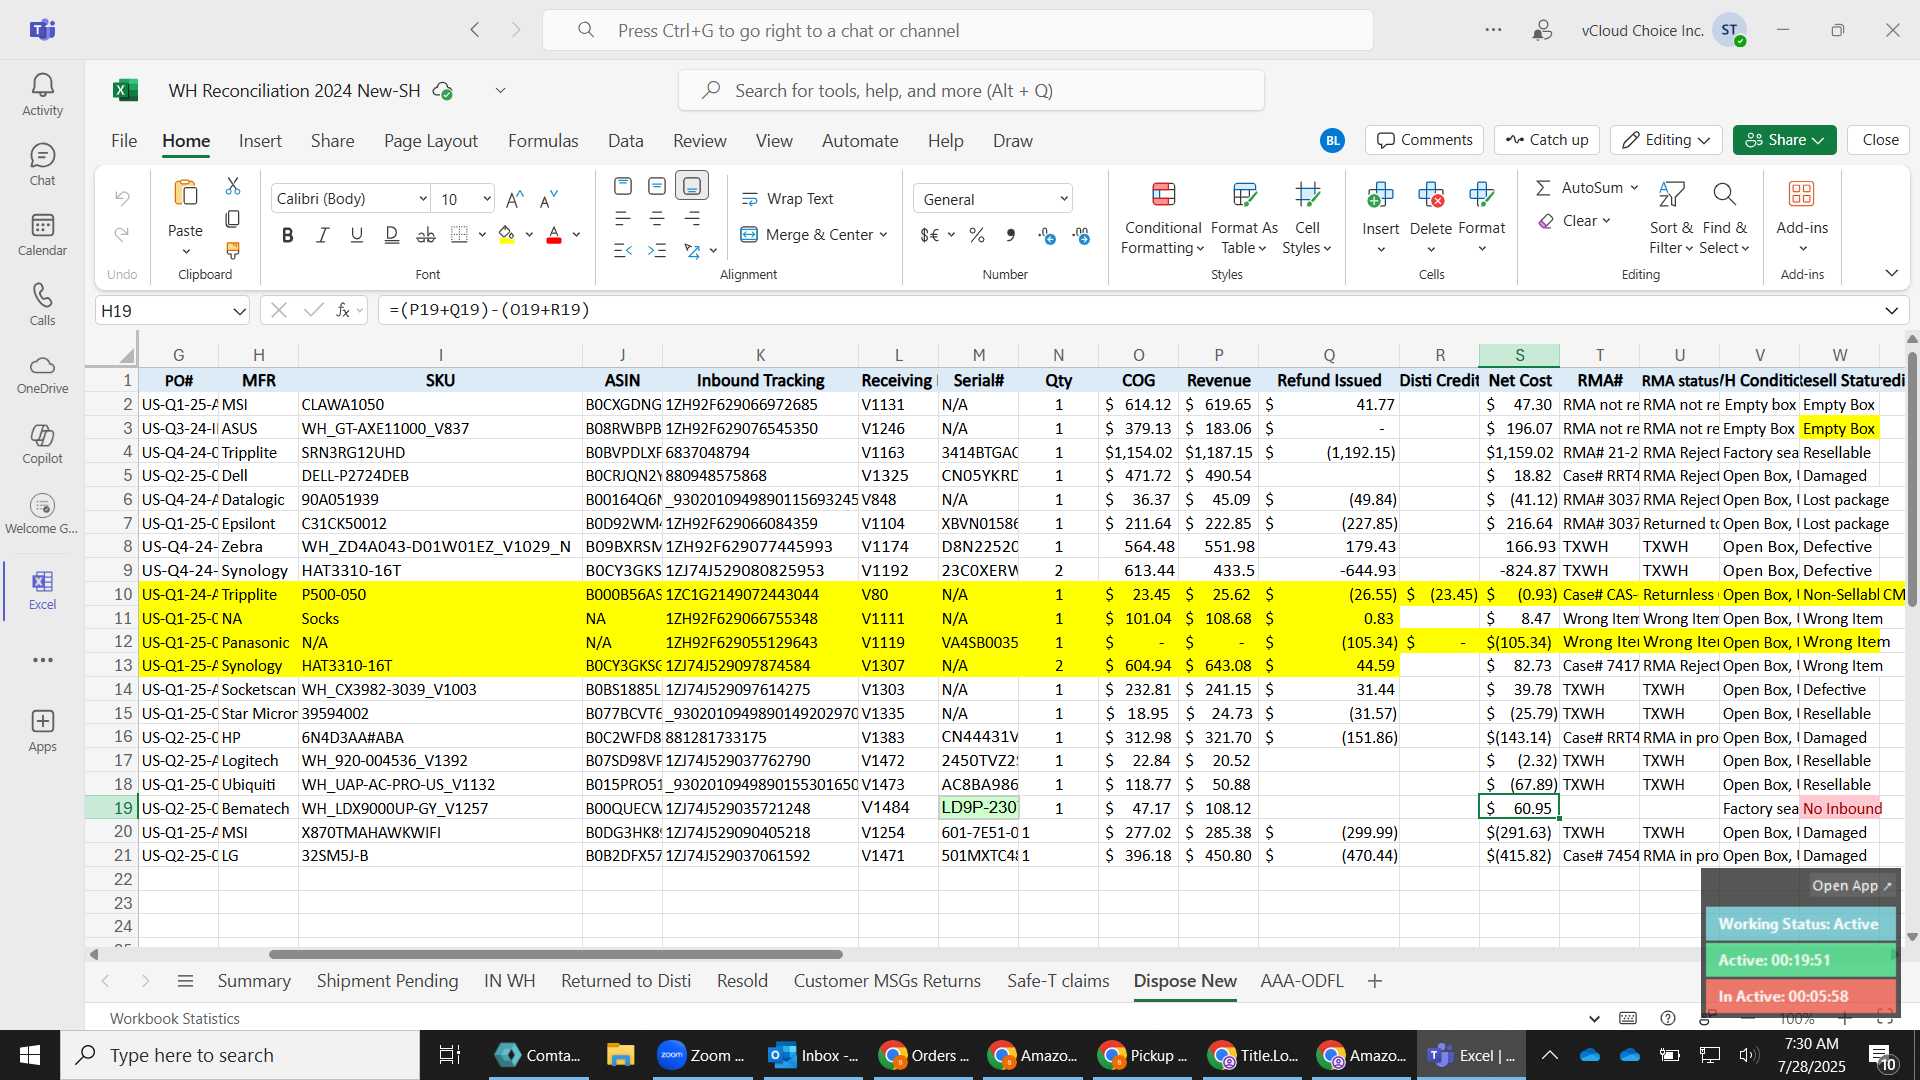The height and width of the screenshot is (1080, 1920).
Task: Open Sort & Filter
Action: click(x=1671, y=218)
